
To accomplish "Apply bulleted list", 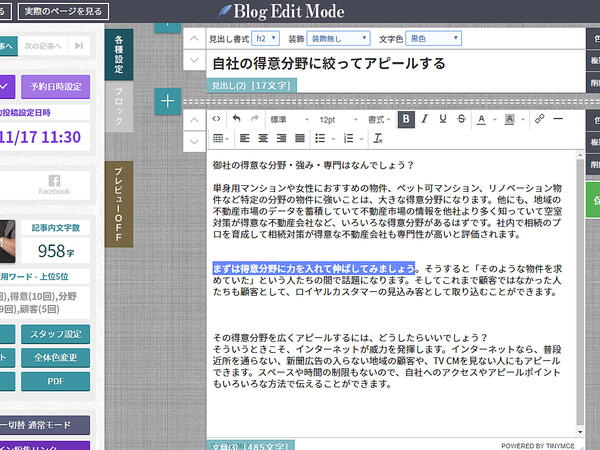I will [x=320, y=138].
